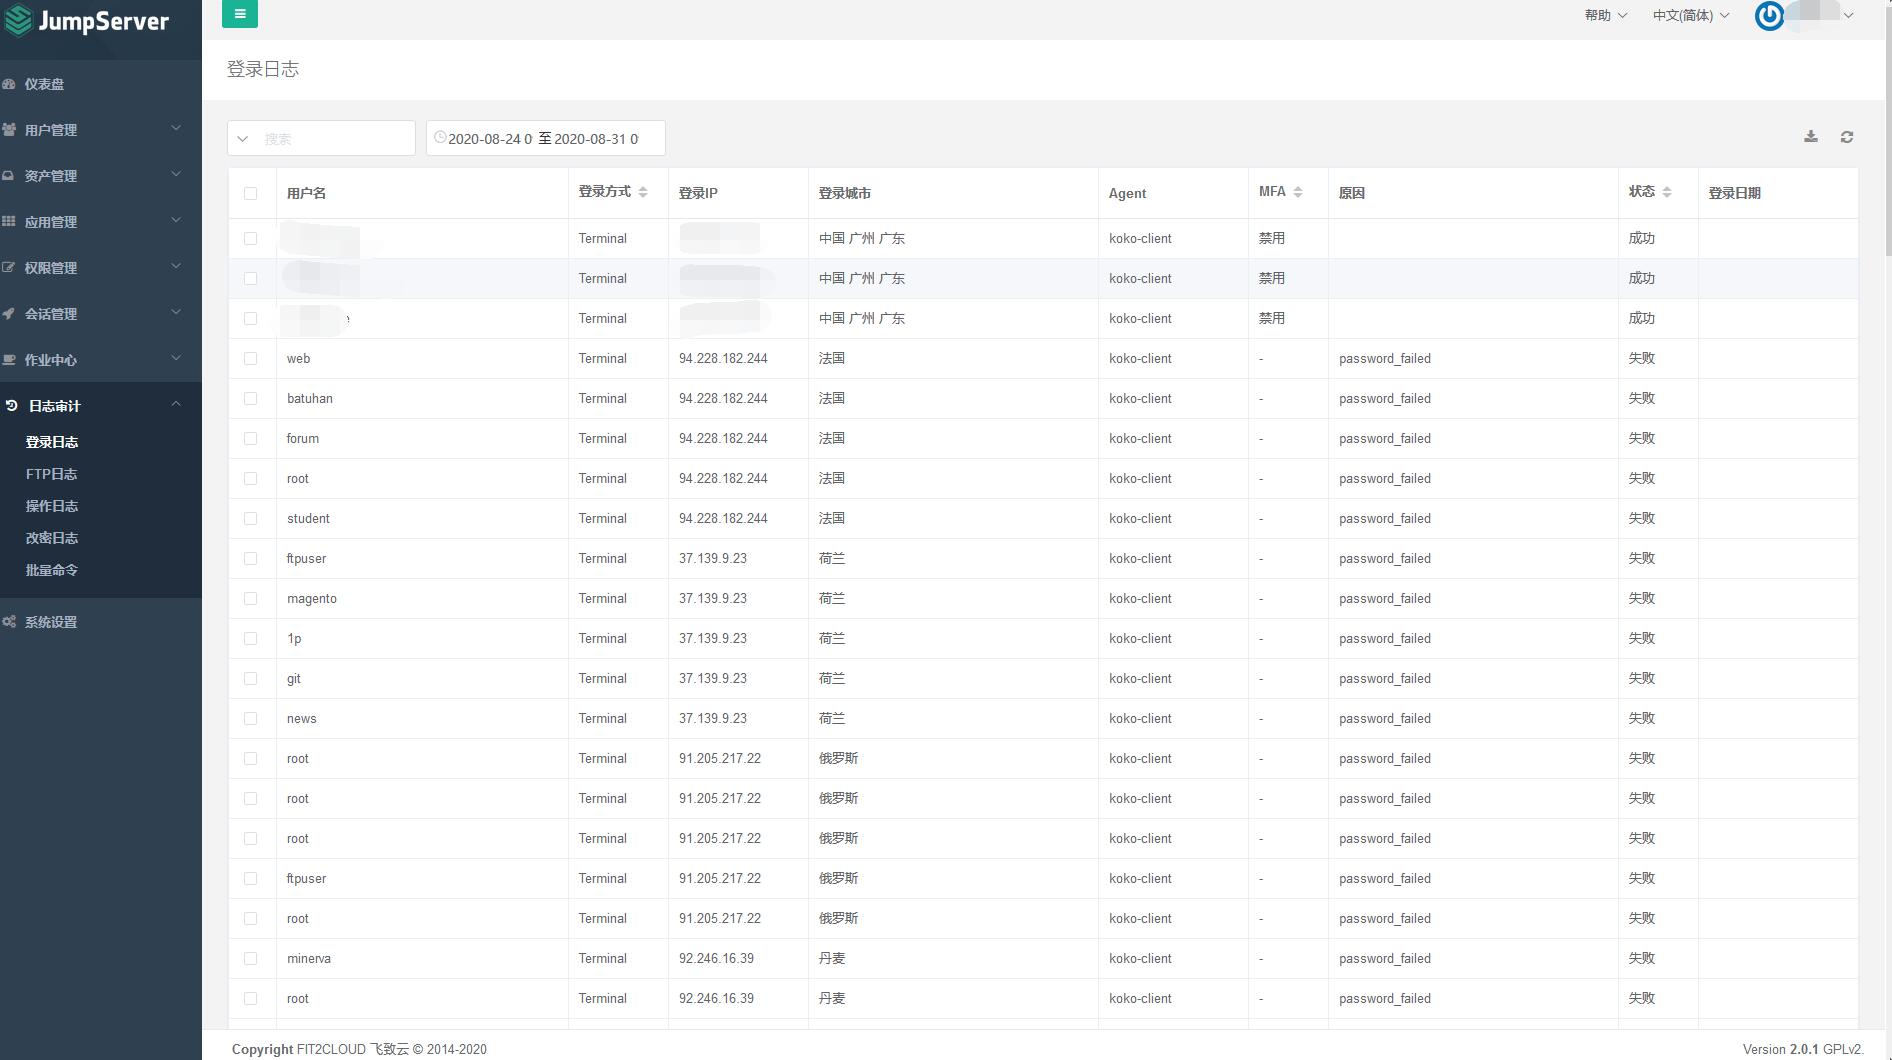Expand the 权限管理 menu chevron
The height and width of the screenshot is (1060, 1892).
point(176,266)
